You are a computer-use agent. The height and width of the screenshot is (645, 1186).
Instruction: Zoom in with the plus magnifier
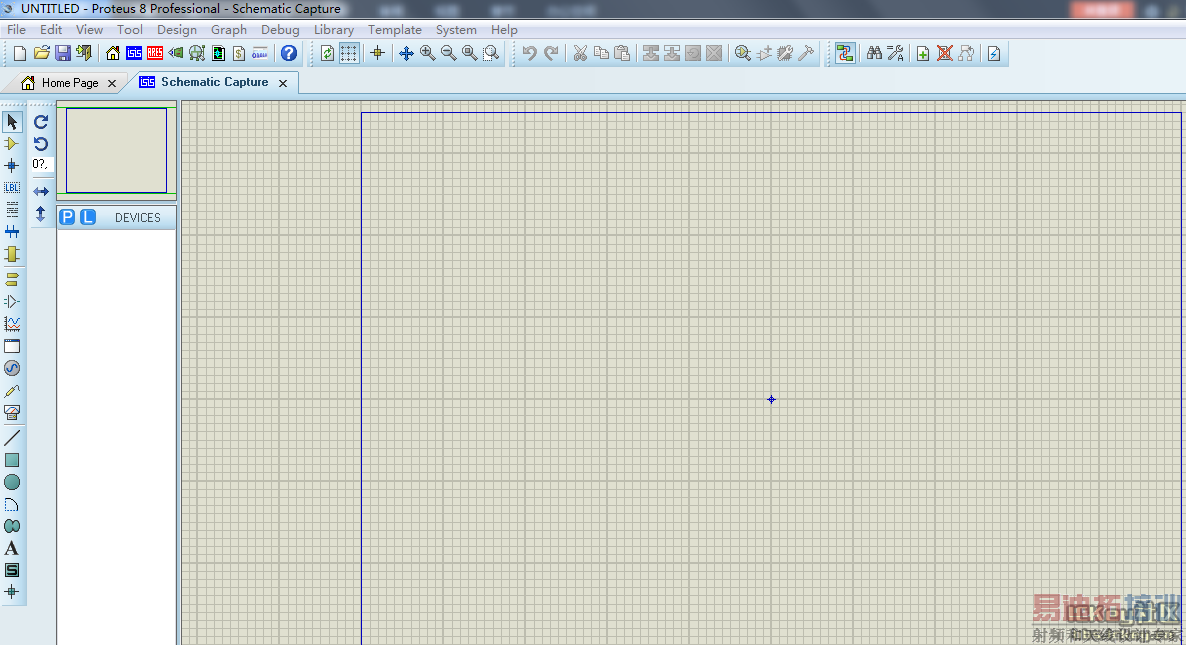(x=427, y=54)
